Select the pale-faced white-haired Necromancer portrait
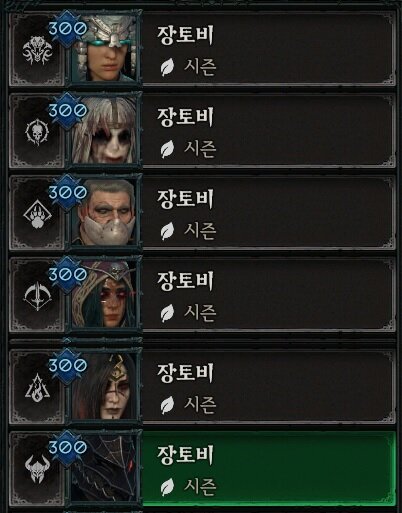Image resolution: width=402 pixels, height=513 pixels. pos(104,131)
